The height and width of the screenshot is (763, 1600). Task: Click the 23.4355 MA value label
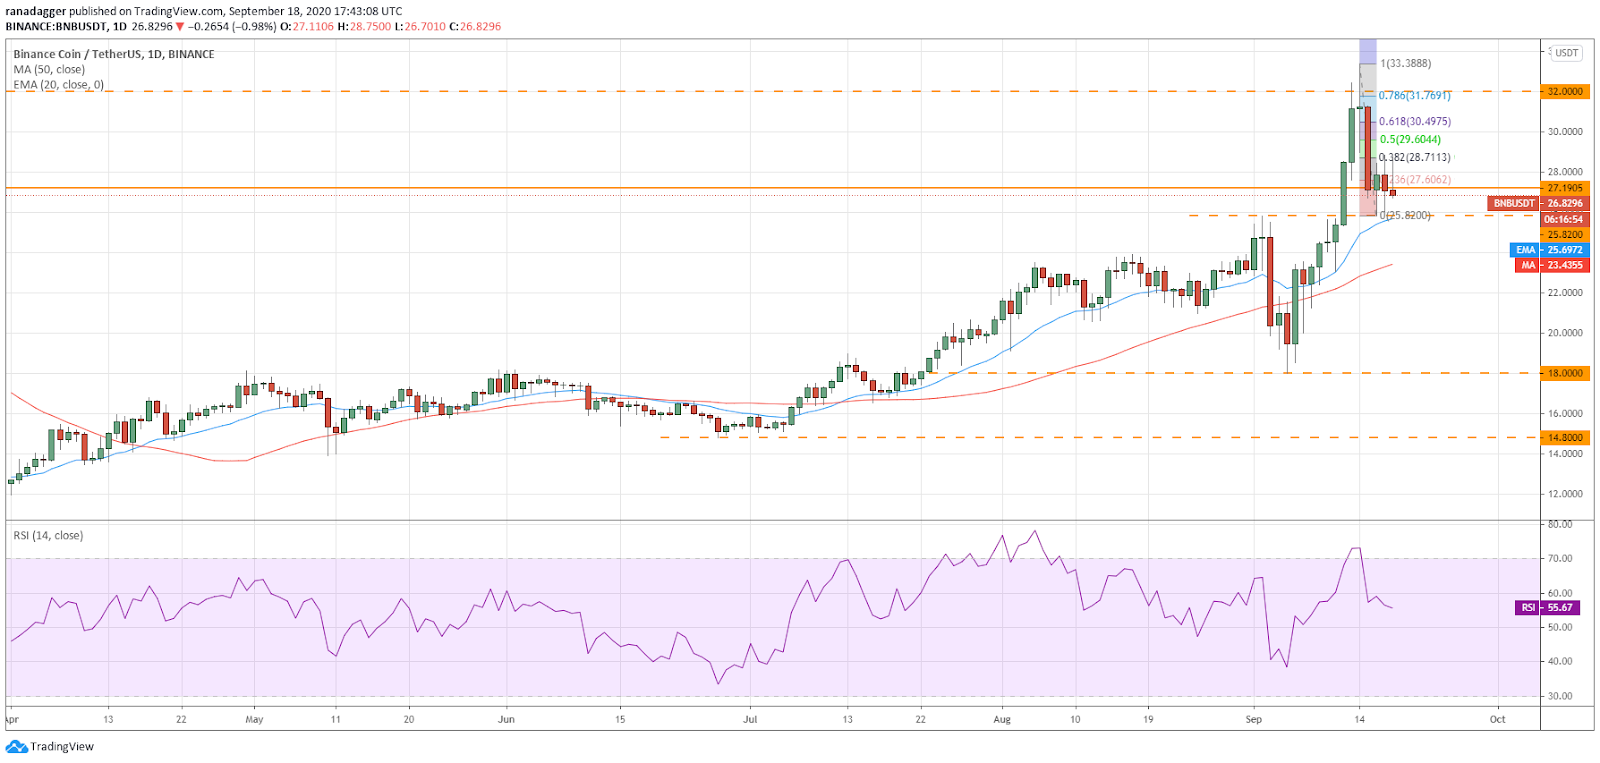click(x=1565, y=265)
